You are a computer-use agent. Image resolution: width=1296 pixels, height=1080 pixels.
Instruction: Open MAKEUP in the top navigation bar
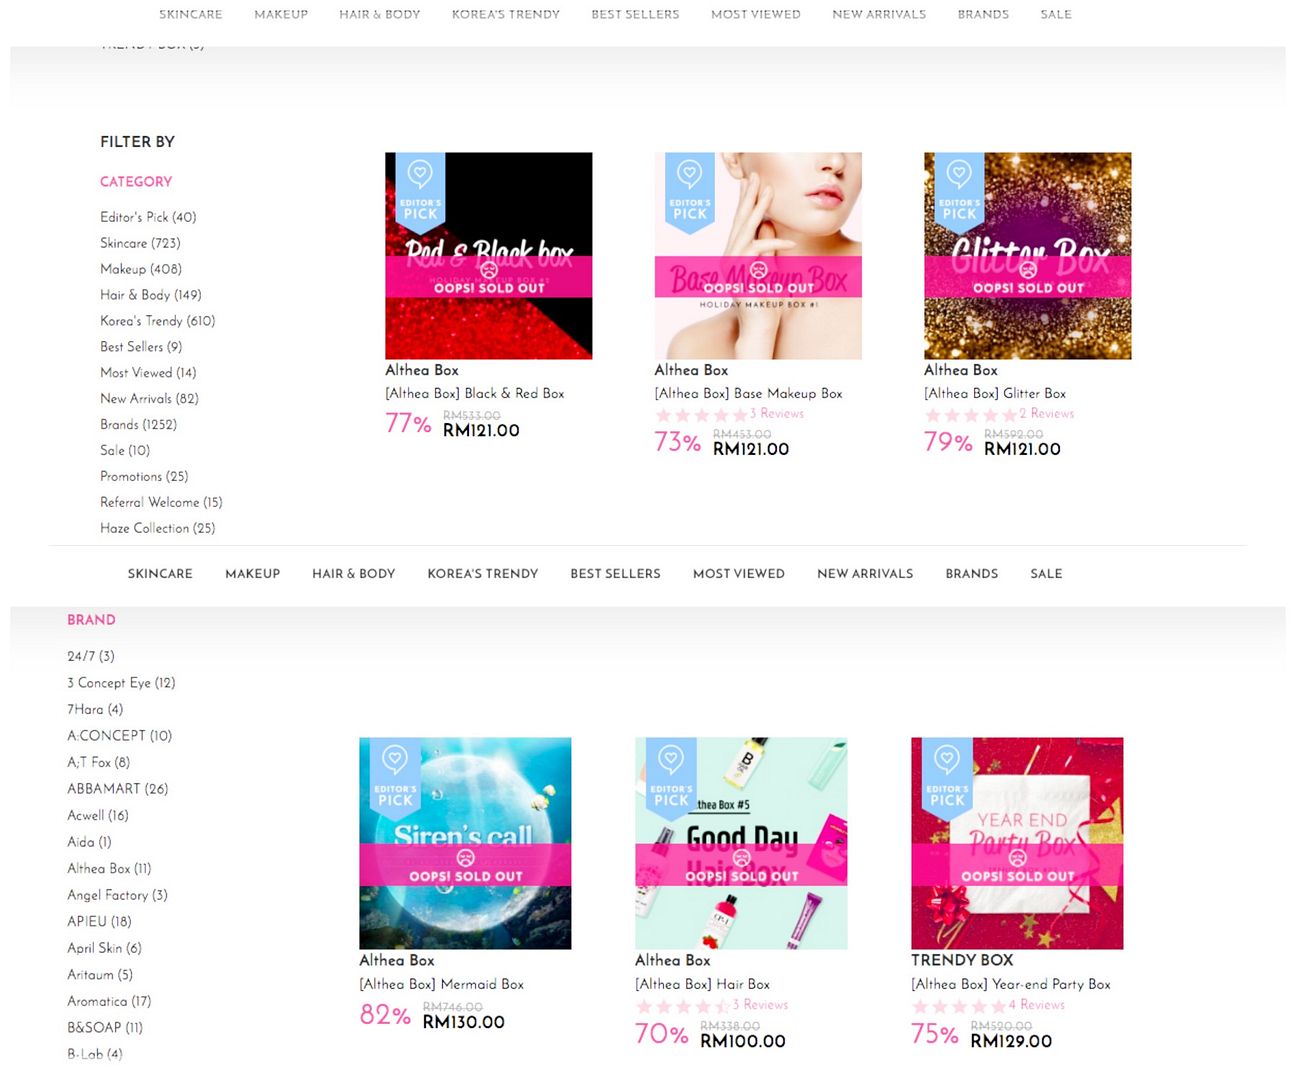(281, 14)
